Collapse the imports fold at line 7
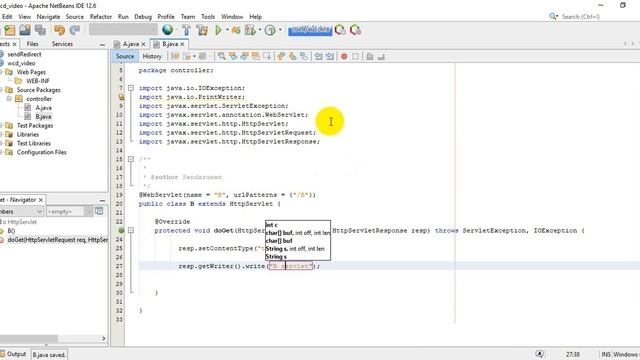The image size is (640, 360). coord(131,88)
